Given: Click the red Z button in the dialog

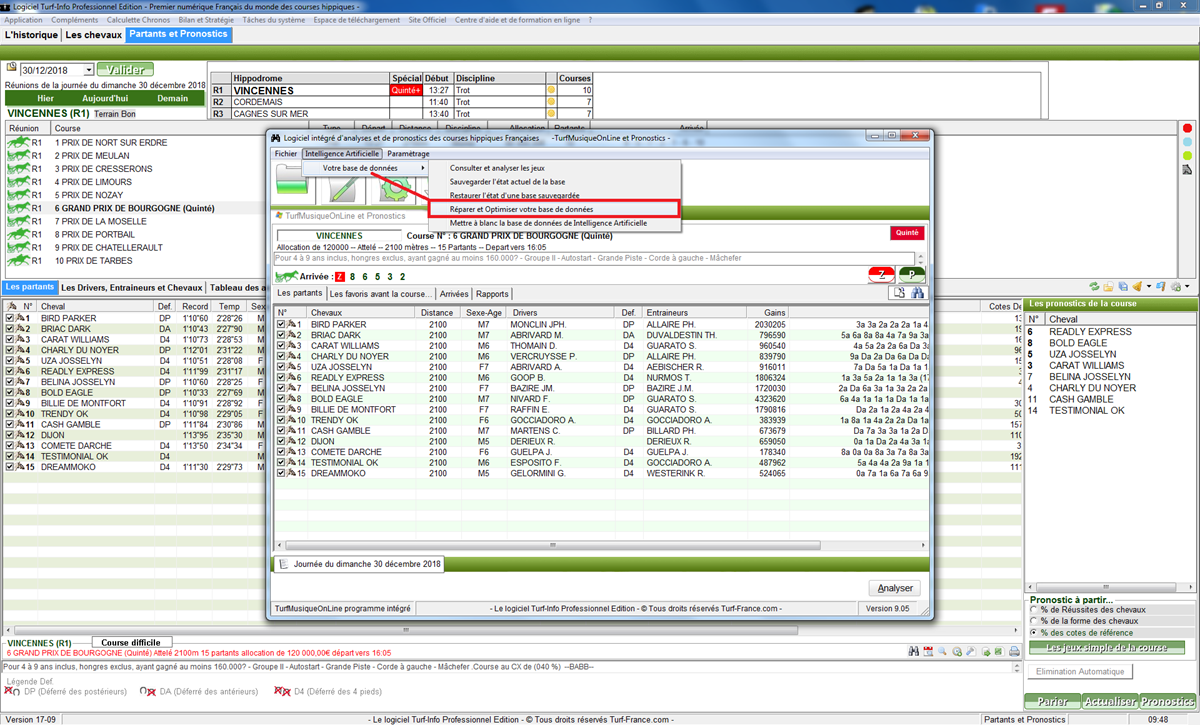Looking at the screenshot, I should [881, 275].
